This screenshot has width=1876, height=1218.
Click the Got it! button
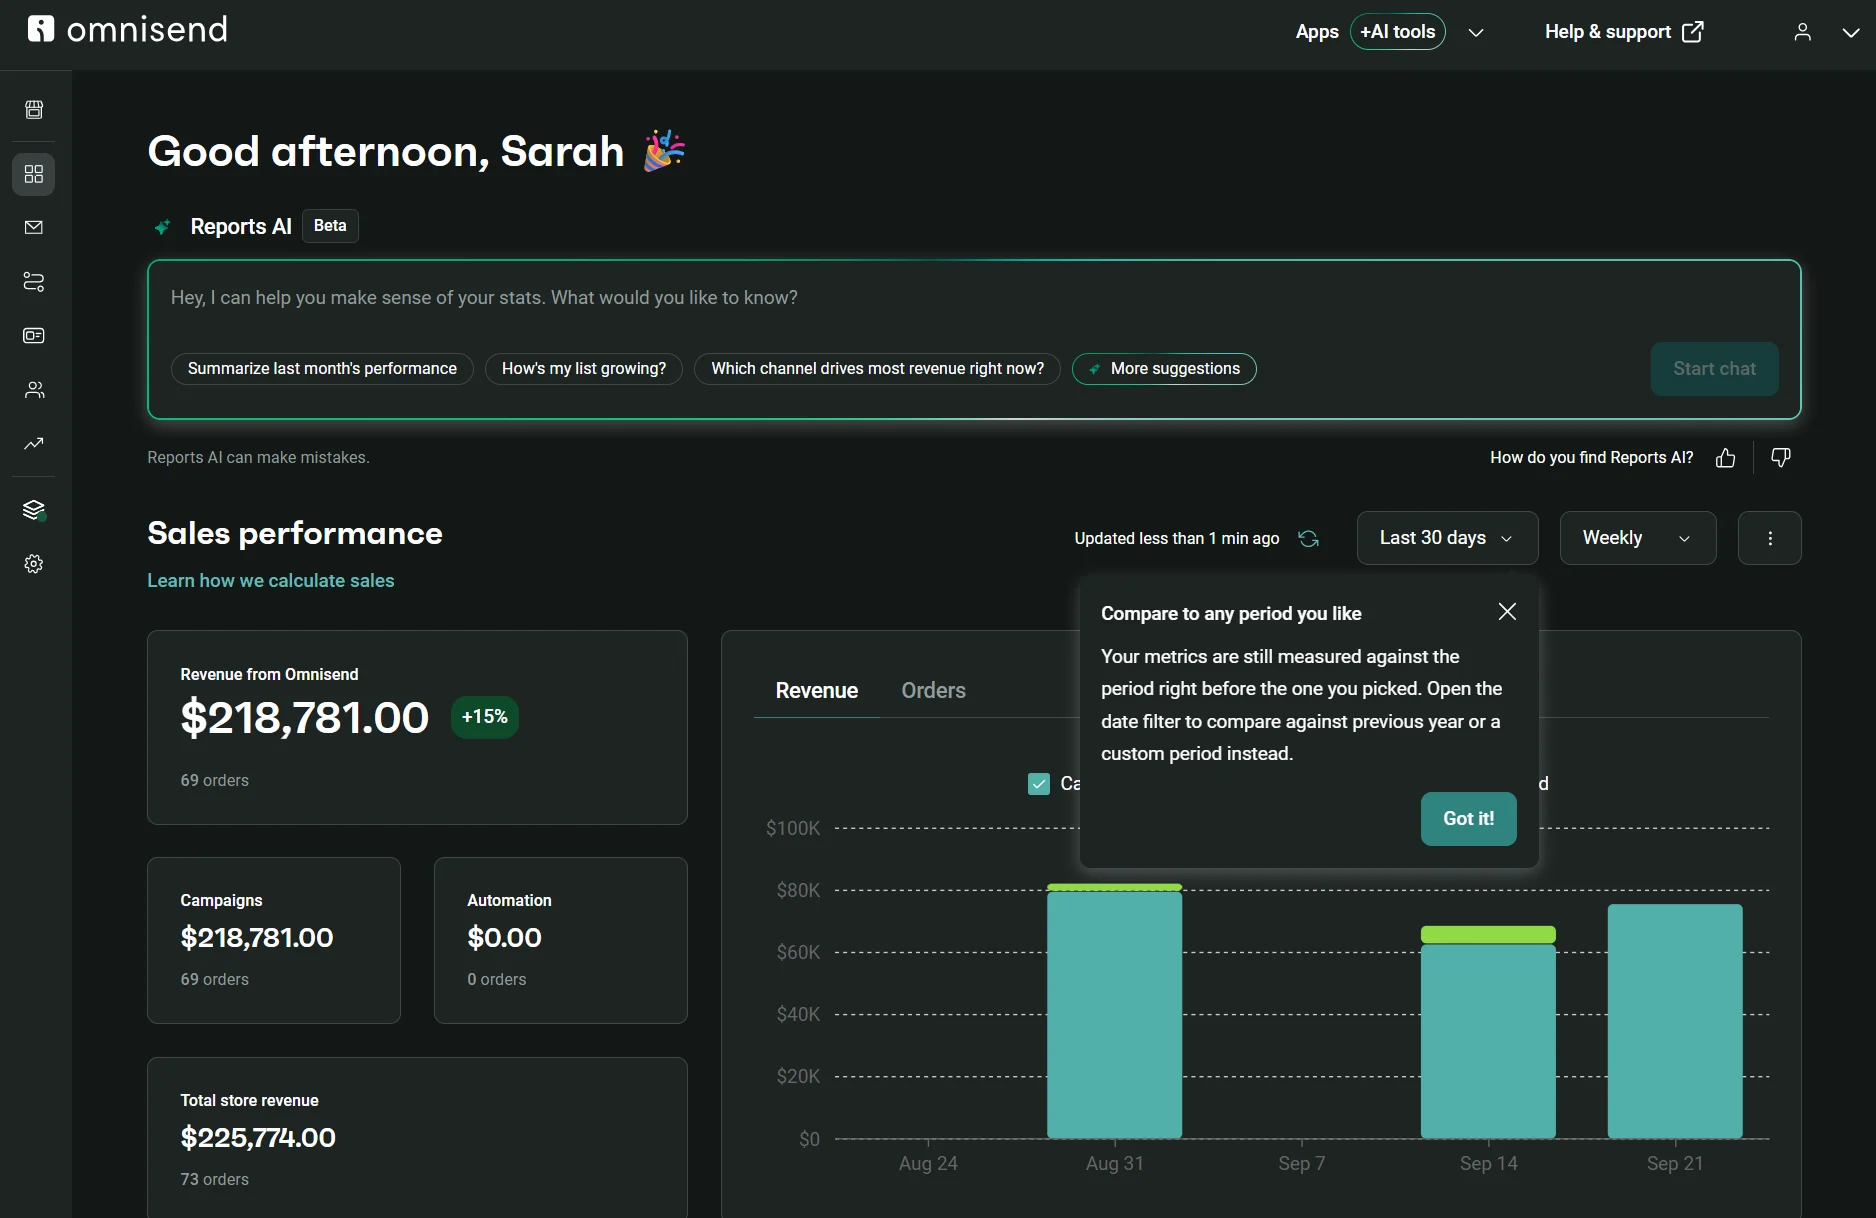[1468, 819]
